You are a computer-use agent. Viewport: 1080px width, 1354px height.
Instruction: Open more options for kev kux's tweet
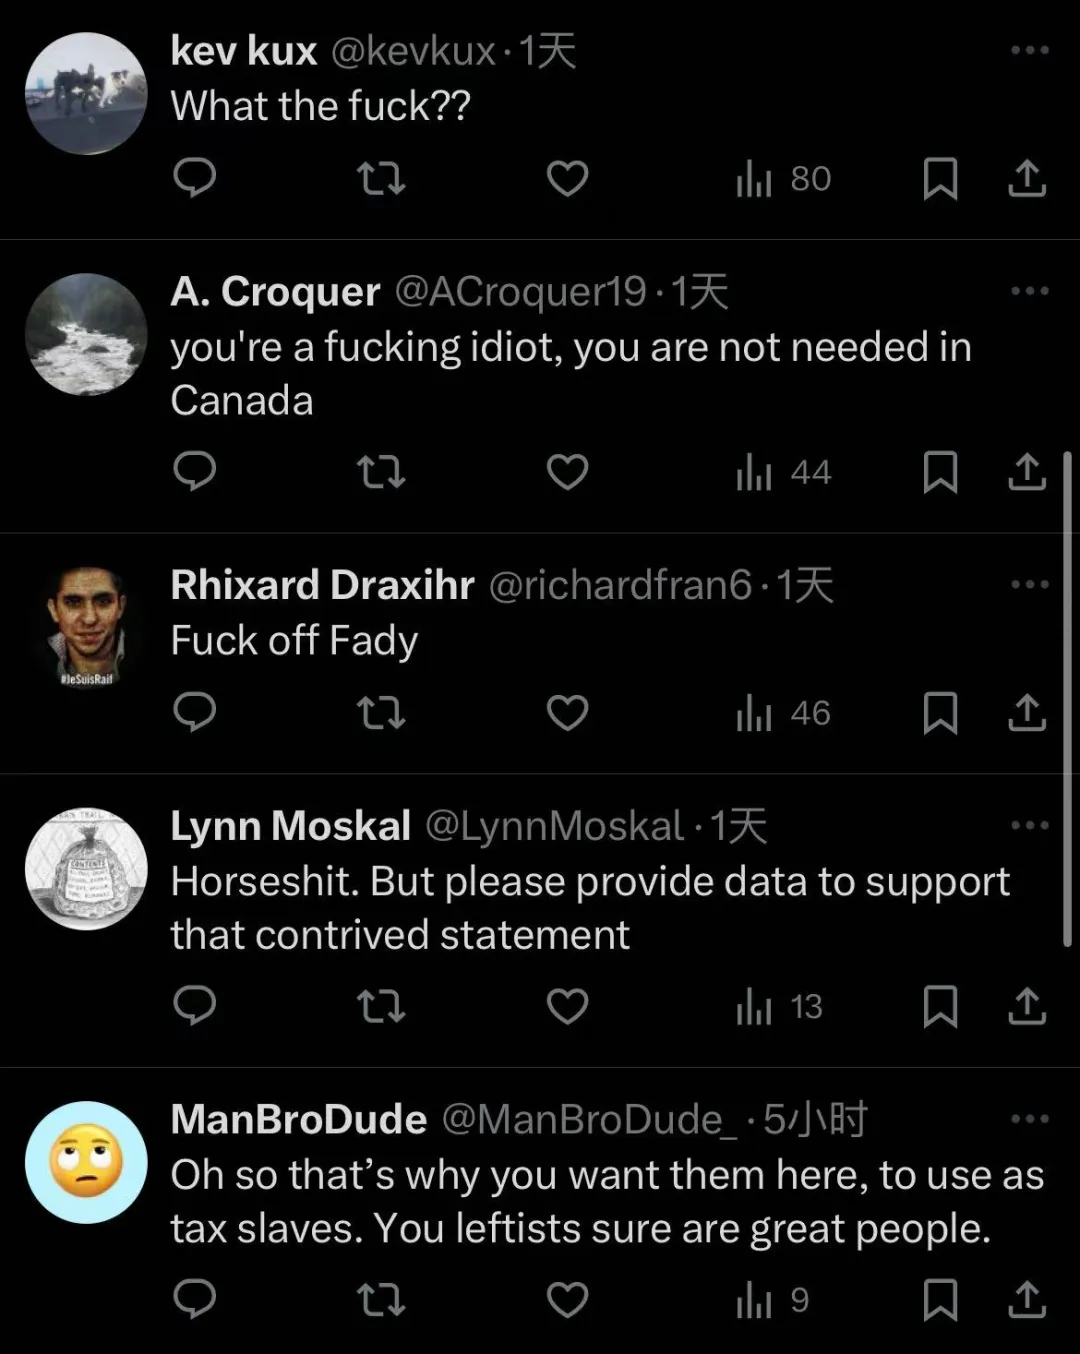coord(1029,50)
